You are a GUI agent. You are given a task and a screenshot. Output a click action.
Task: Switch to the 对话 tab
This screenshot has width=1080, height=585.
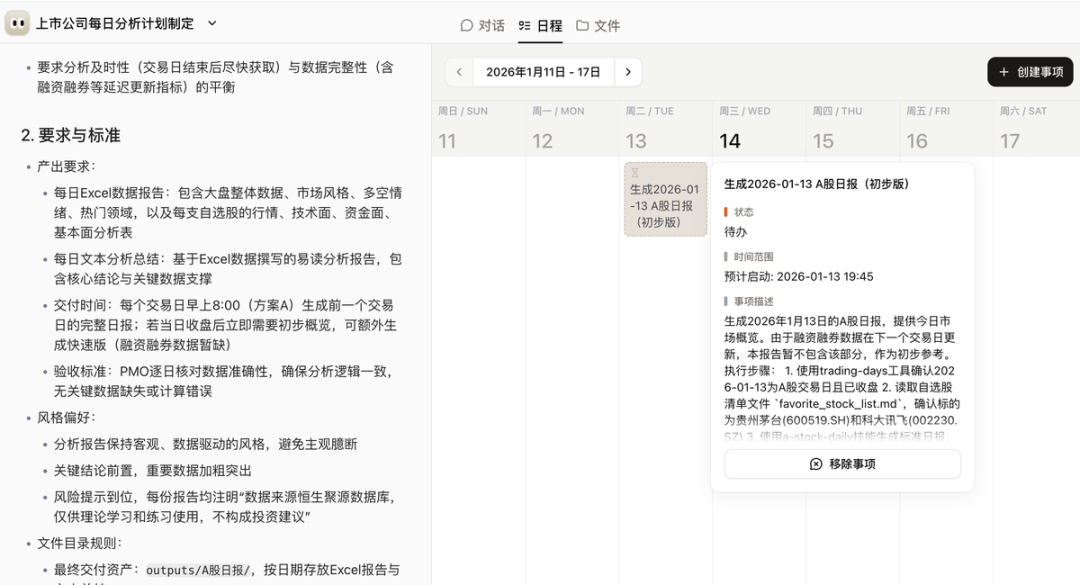point(482,25)
